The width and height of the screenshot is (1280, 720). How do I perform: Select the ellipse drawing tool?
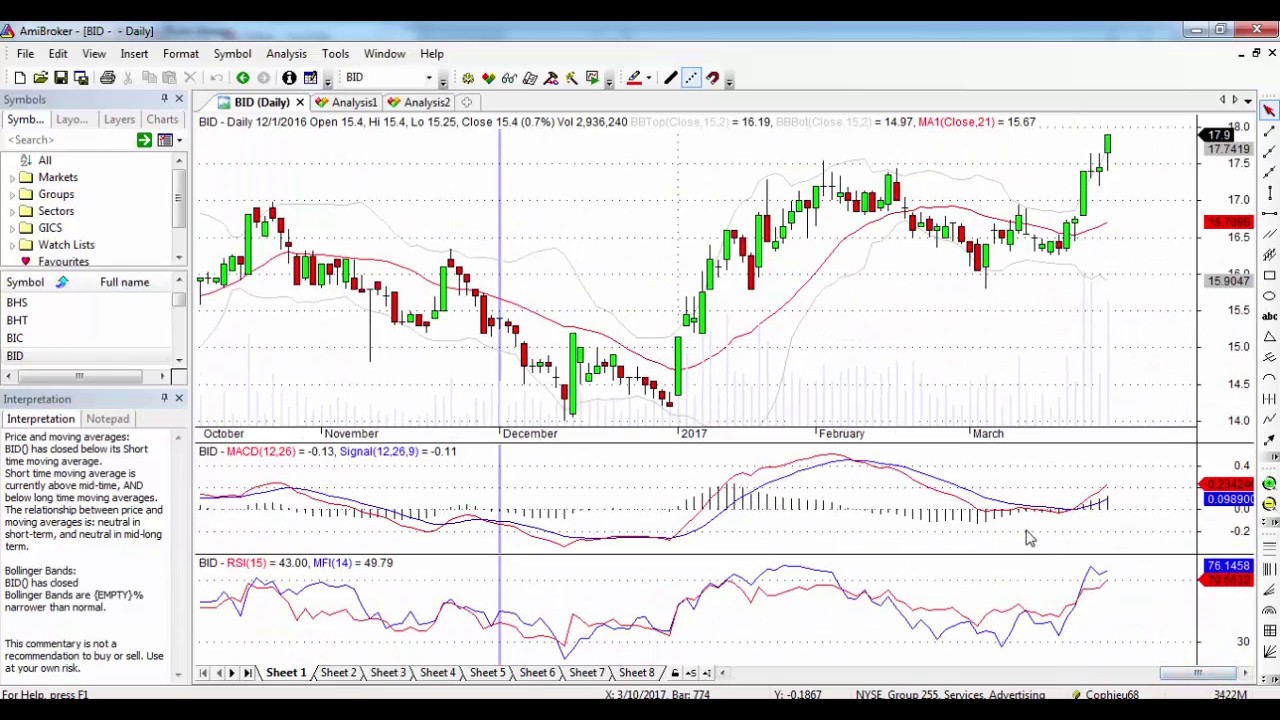tap(1269, 296)
